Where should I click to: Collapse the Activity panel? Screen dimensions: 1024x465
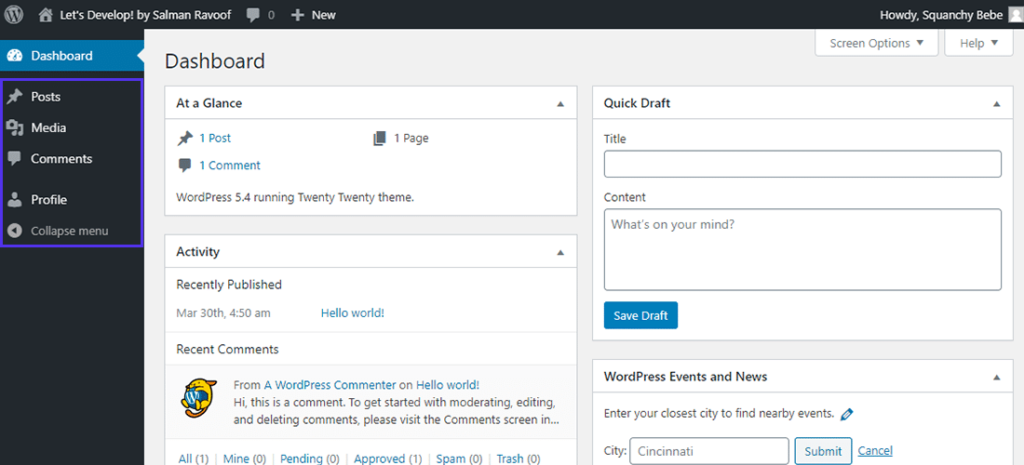coord(560,252)
